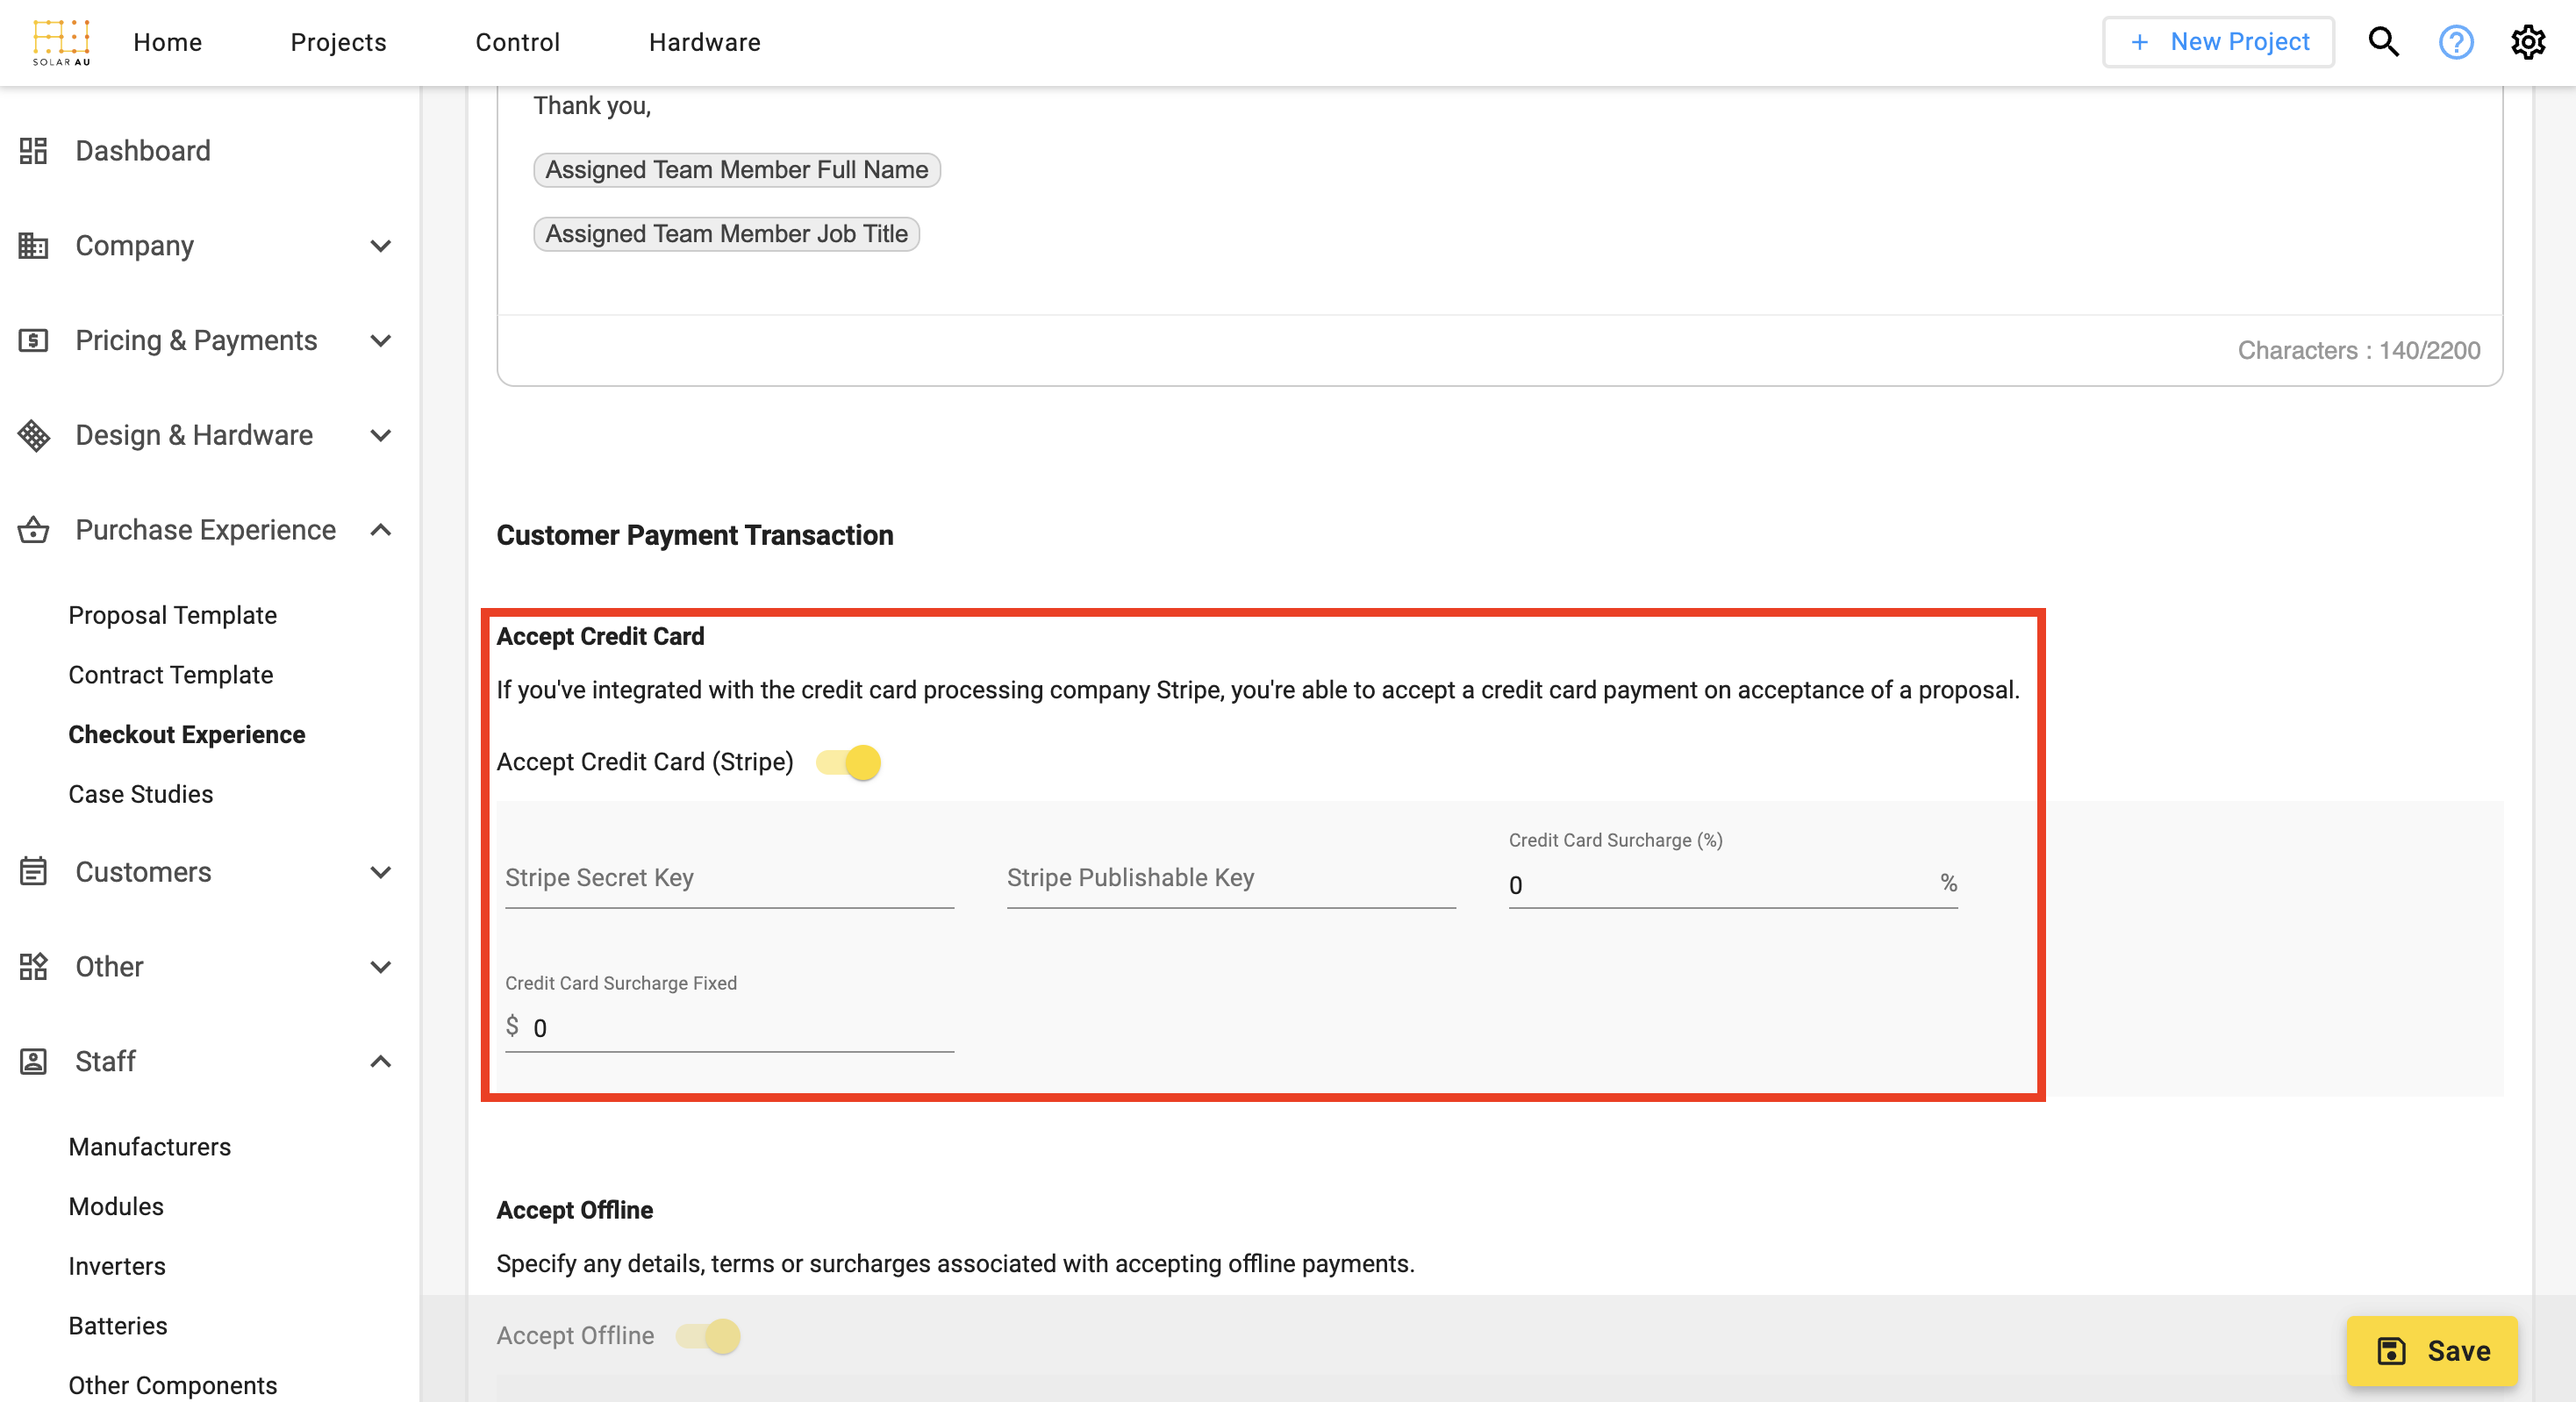Click the Stripe Secret Key field

click(x=730, y=878)
